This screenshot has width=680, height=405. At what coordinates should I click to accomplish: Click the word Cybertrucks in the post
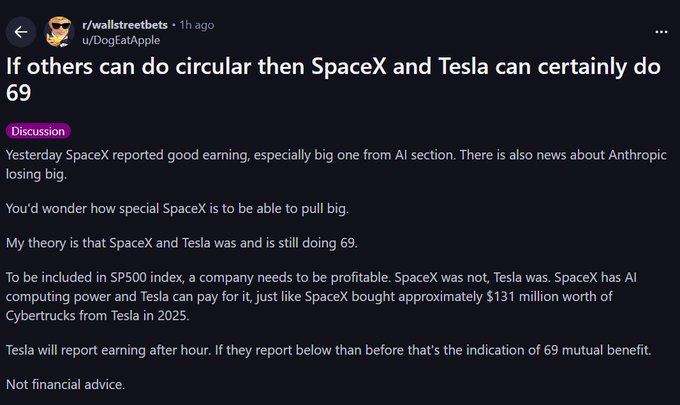tap(41, 316)
